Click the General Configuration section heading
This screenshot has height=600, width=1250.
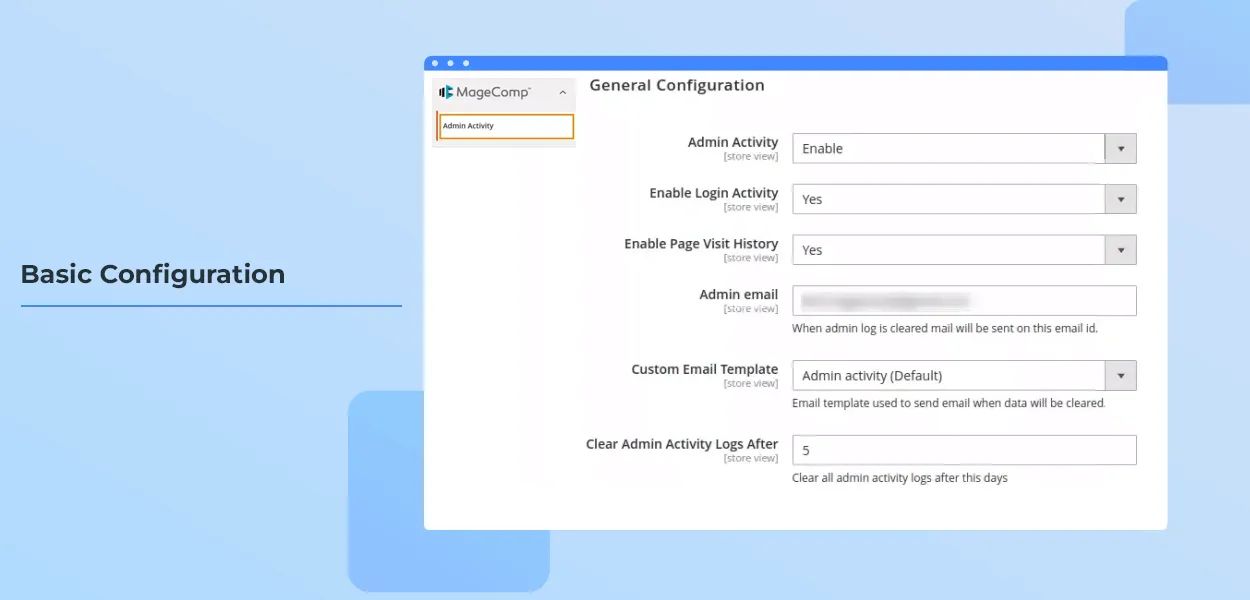tap(677, 86)
